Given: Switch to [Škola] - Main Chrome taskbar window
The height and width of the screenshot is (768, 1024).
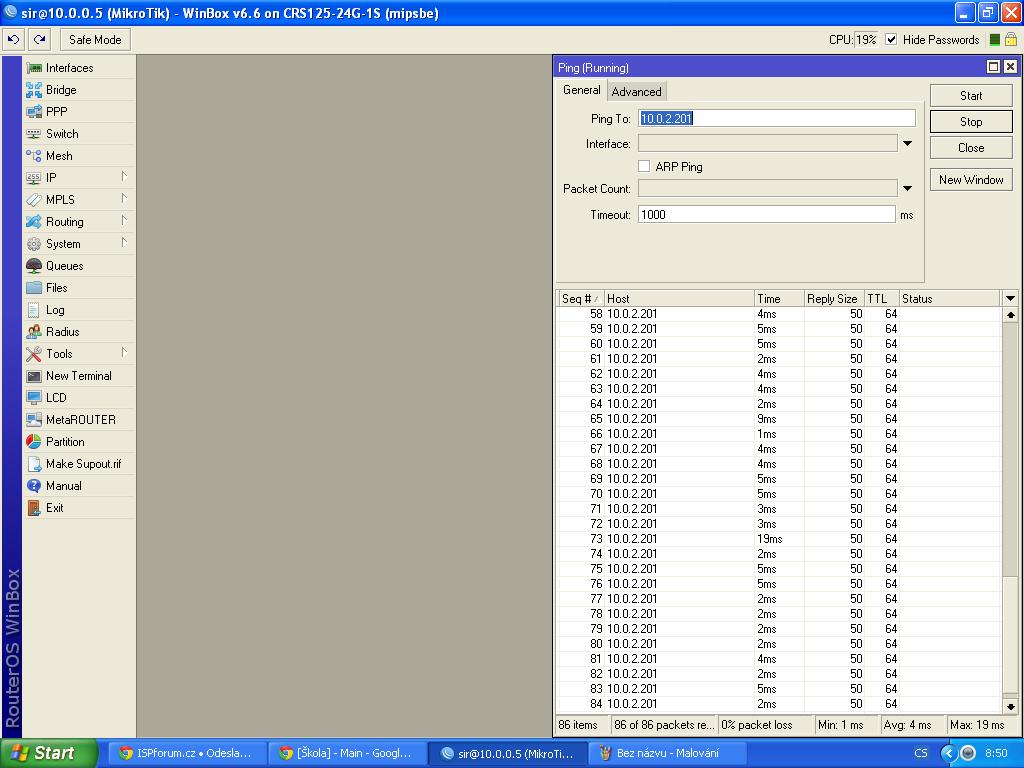Looking at the screenshot, I should [x=347, y=753].
